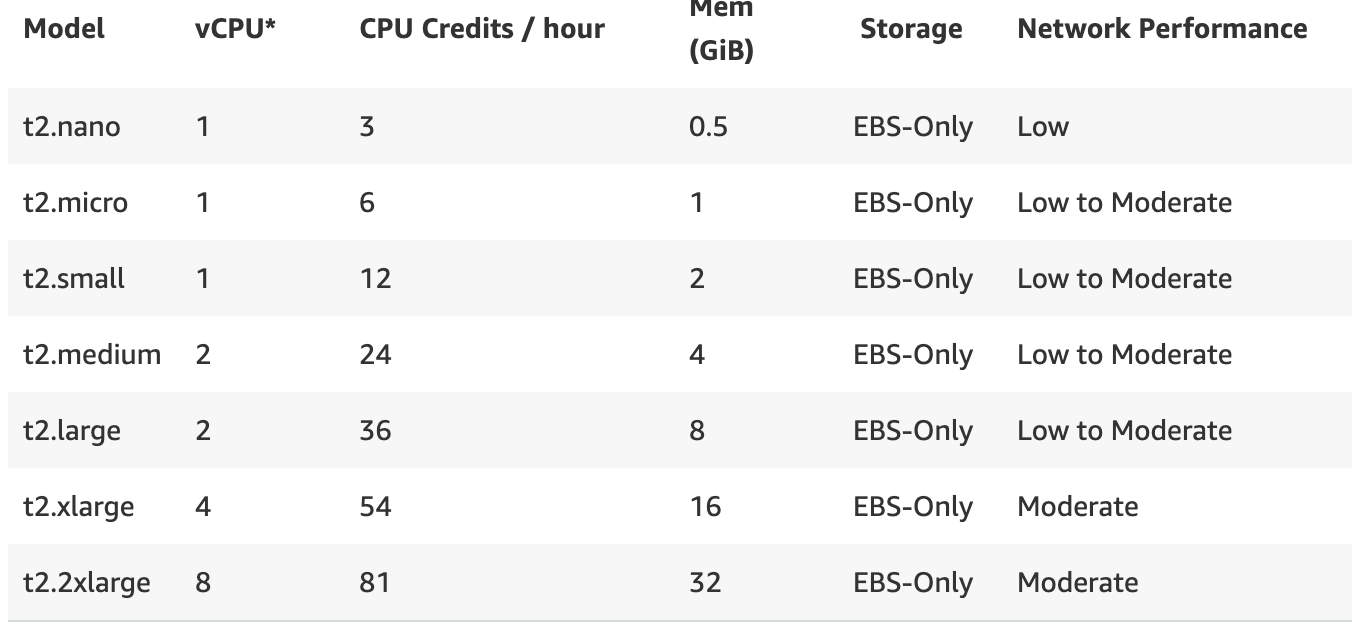The height and width of the screenshot is (642, 1352).
Task: Click the 54 CPU credits value
Action: point(375,507)
